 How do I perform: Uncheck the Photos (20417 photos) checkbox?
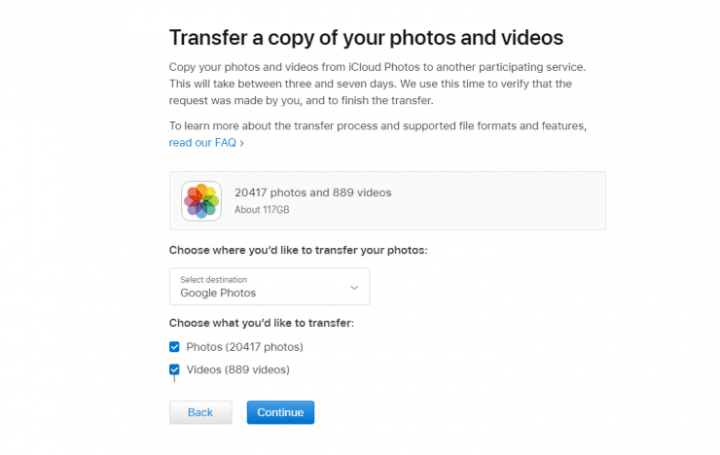(x=174, y=347)
